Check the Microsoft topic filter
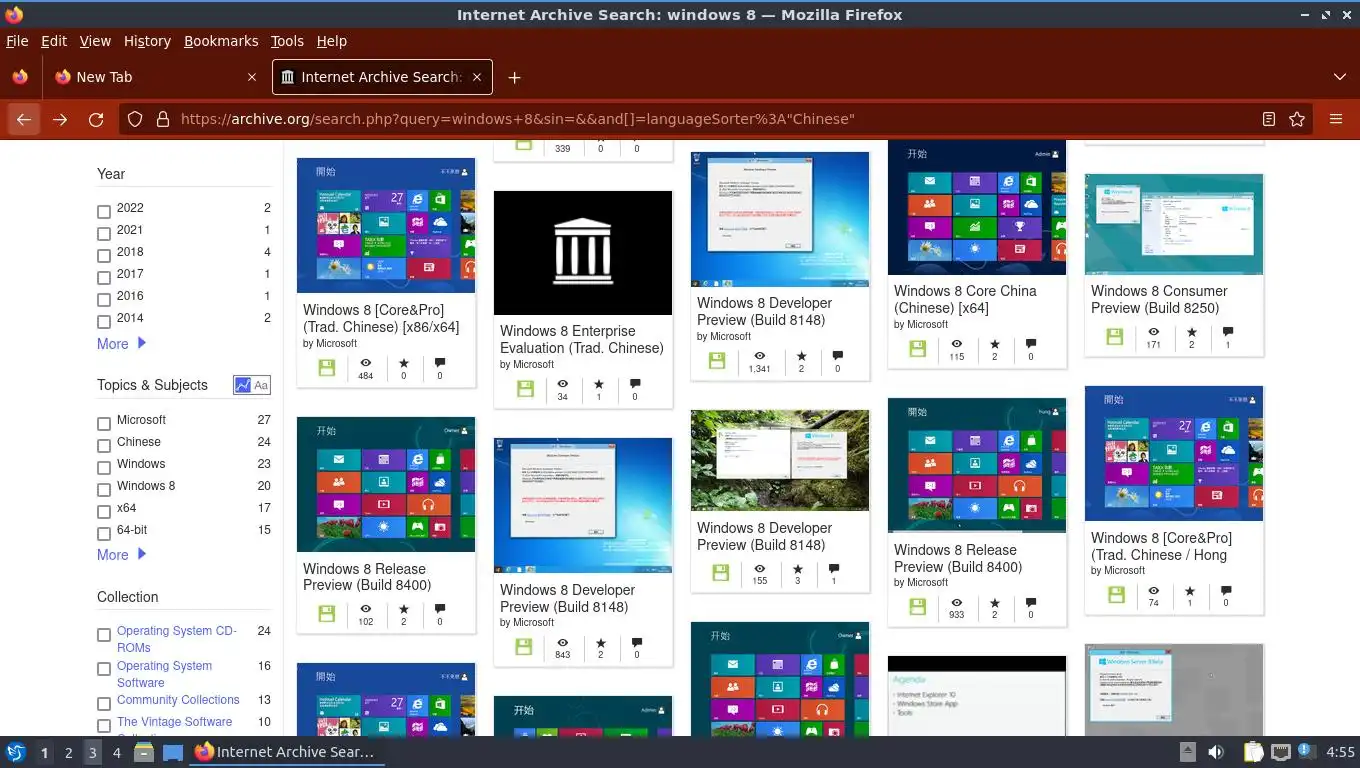The height and width of the screenshot is (768, 1360). click(104, 423)
